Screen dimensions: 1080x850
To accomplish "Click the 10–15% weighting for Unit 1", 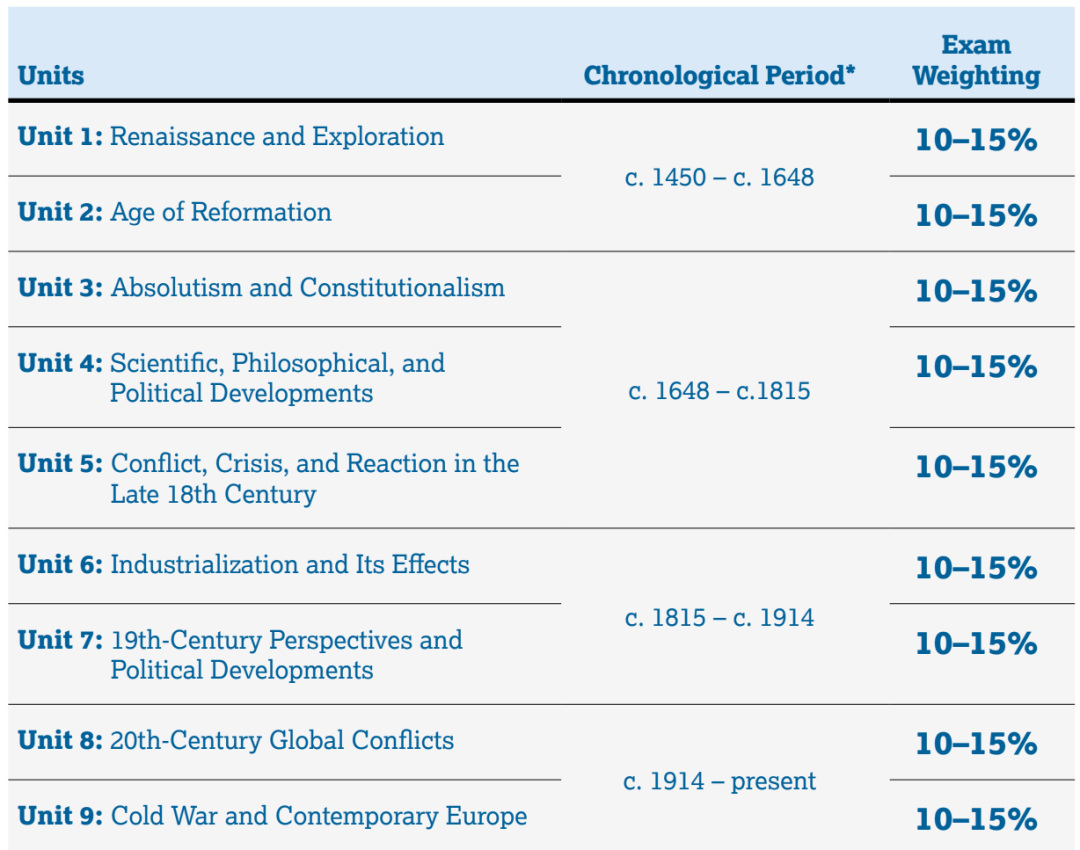I will click(x=976, y=140).
